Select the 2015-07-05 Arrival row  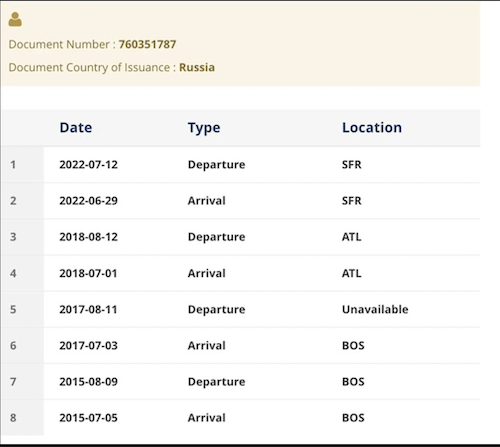[241, 418]
